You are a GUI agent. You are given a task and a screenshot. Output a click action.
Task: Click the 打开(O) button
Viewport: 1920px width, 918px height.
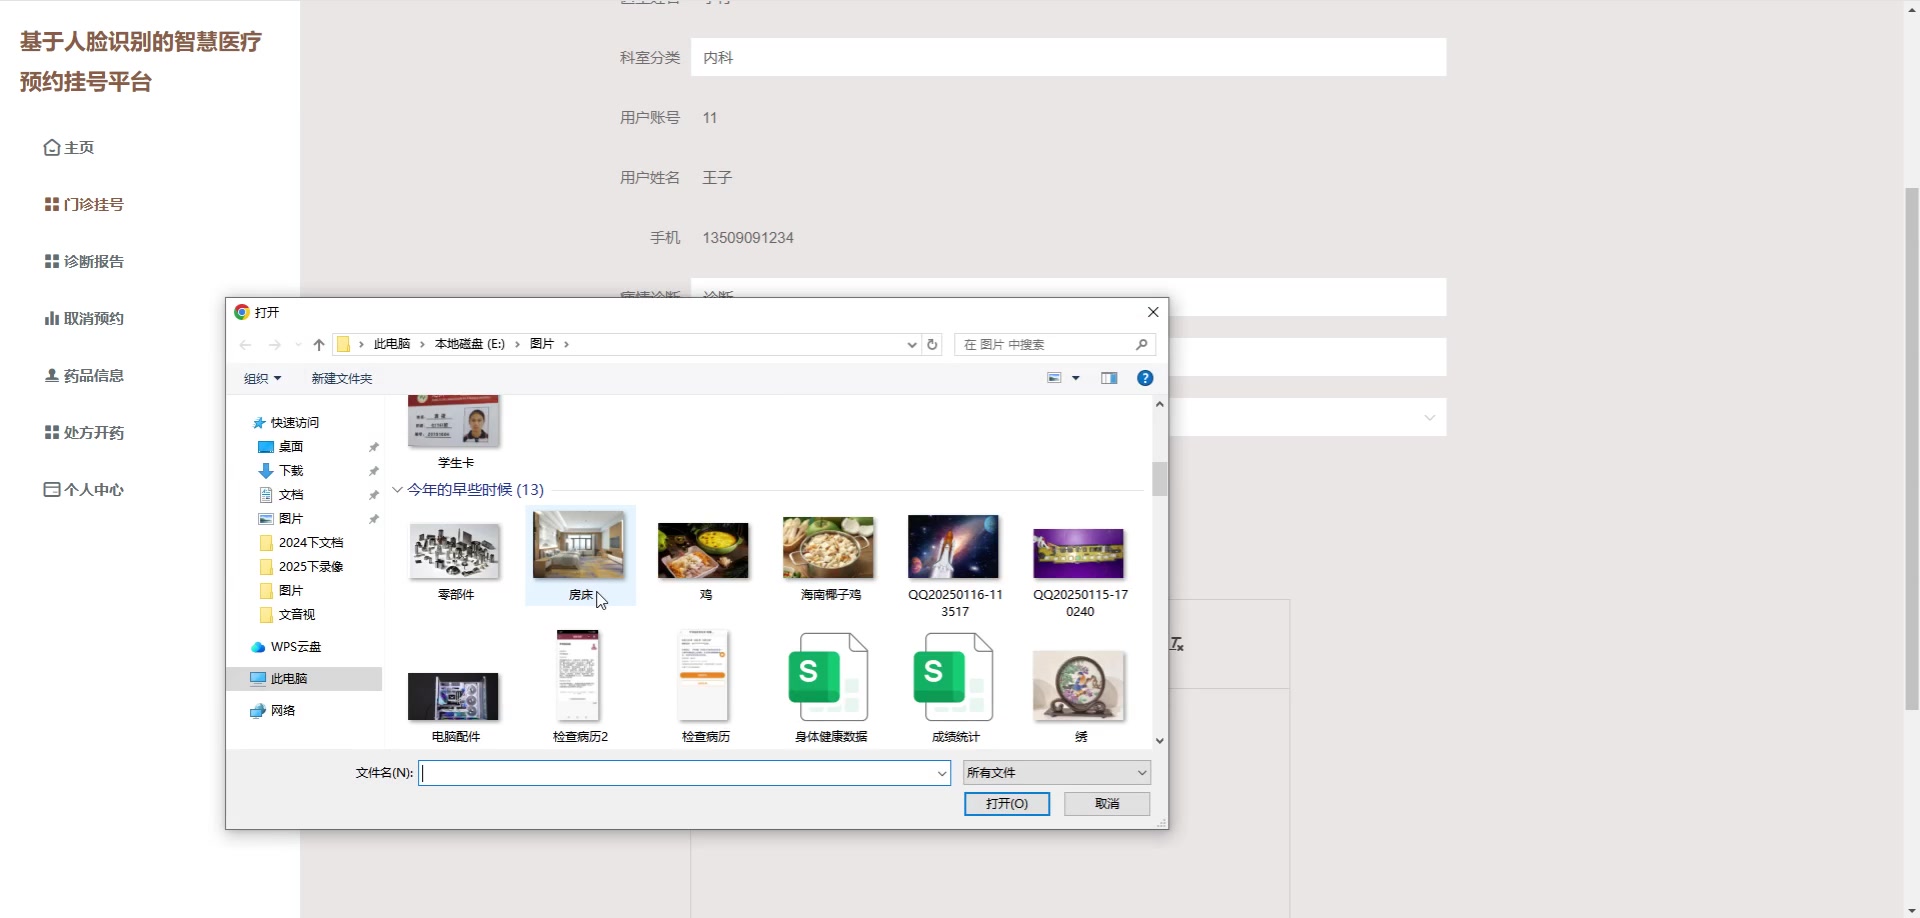click(1006, 803)
